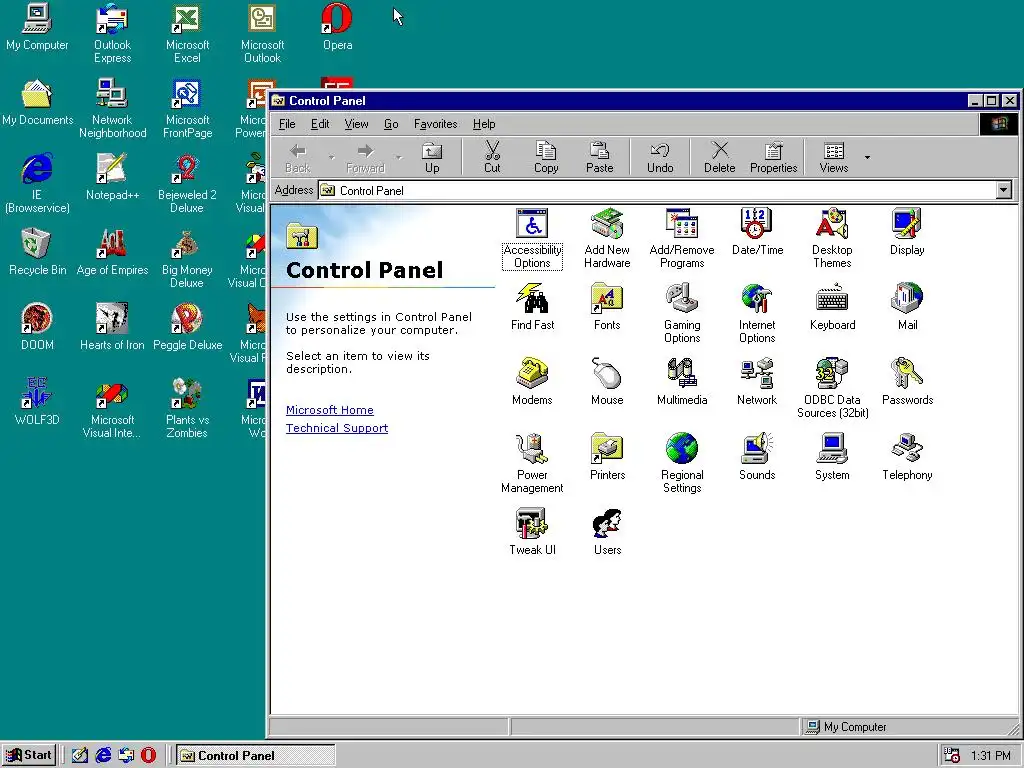
Task: Select the Notepad++ desktop shortcut
Action: [x=112, y=176]
